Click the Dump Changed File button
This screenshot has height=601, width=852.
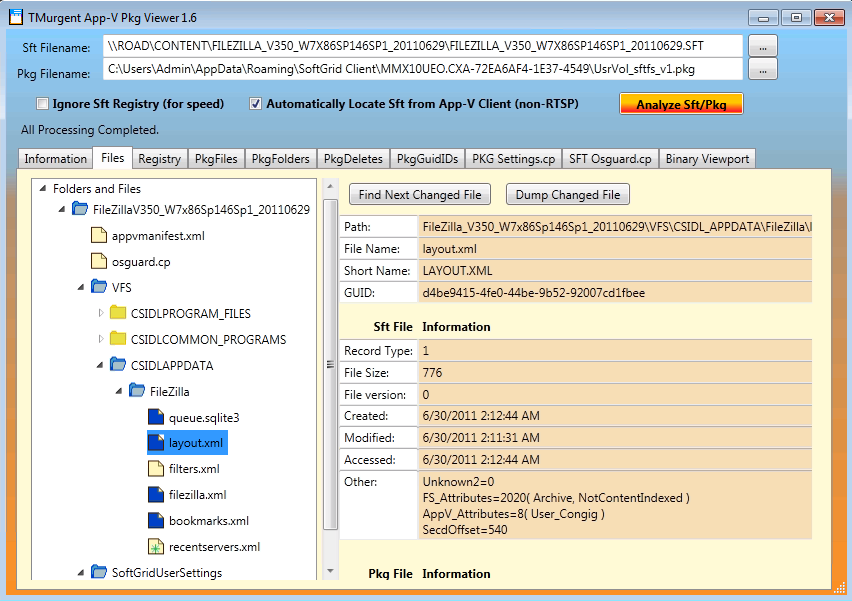coord(568,195)
